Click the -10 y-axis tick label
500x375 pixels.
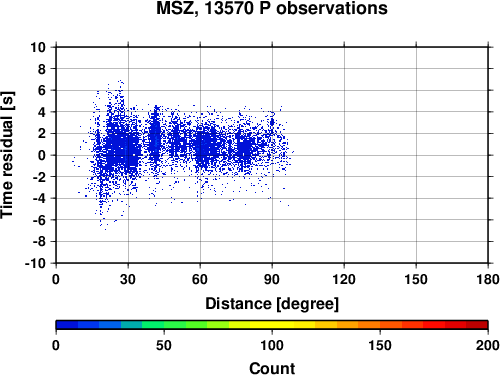click(35, 263)
